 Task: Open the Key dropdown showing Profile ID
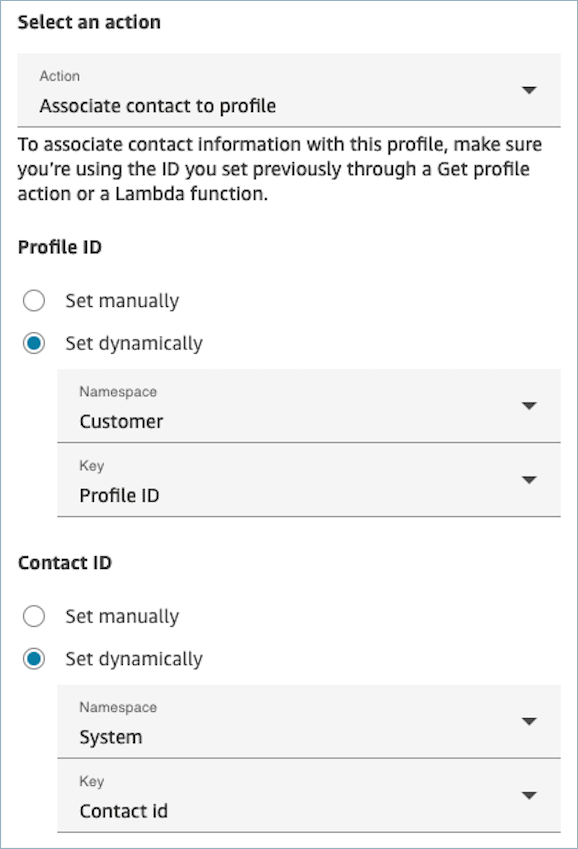300,480
